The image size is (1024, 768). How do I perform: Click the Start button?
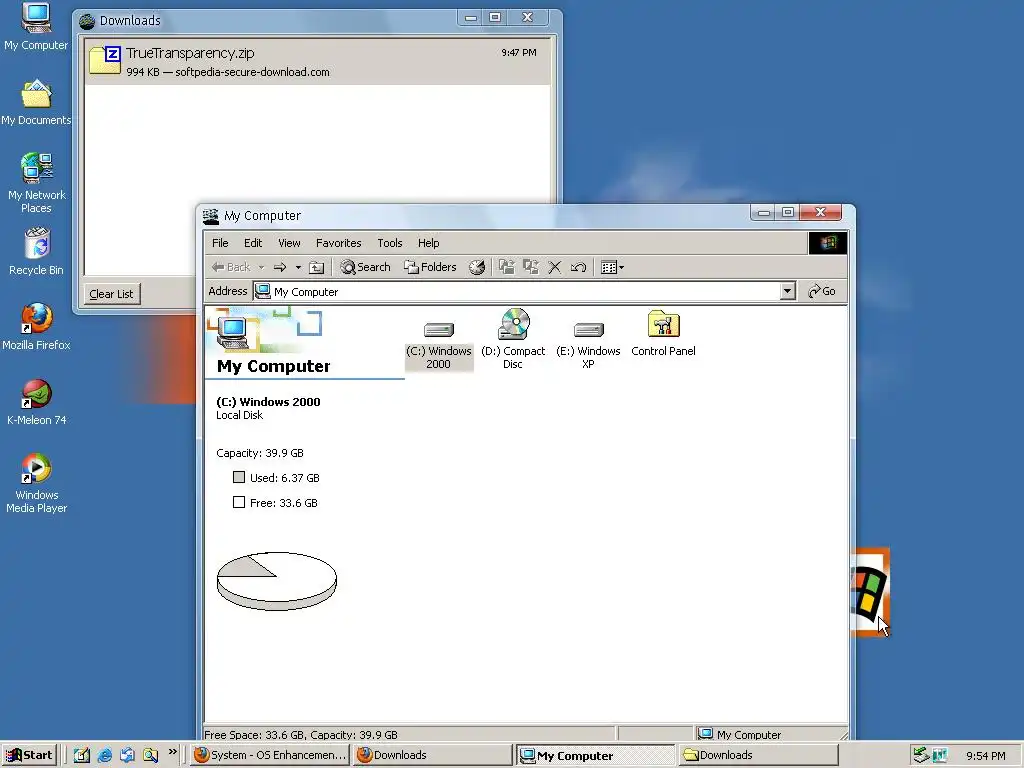(x=29, y=755)
